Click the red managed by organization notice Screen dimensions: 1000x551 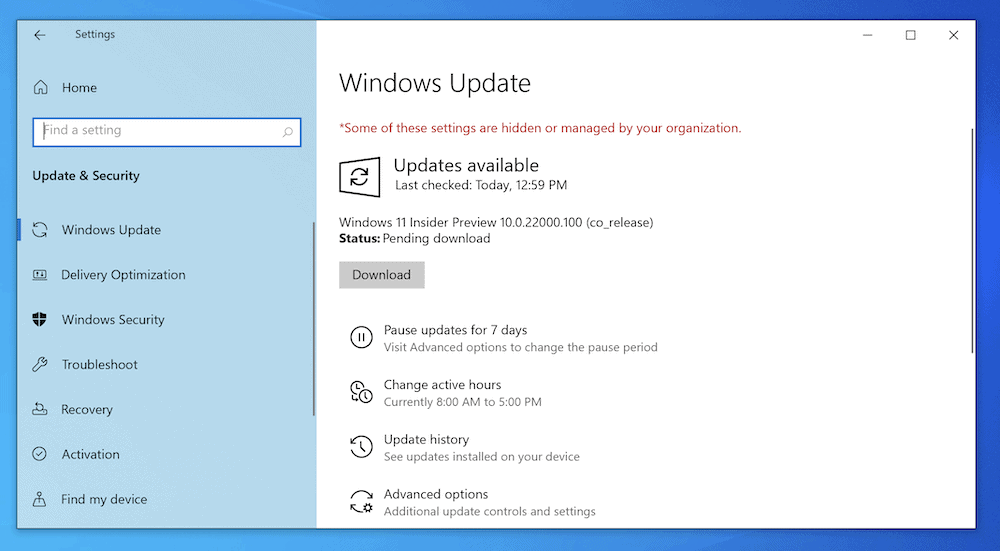[540, 128]
